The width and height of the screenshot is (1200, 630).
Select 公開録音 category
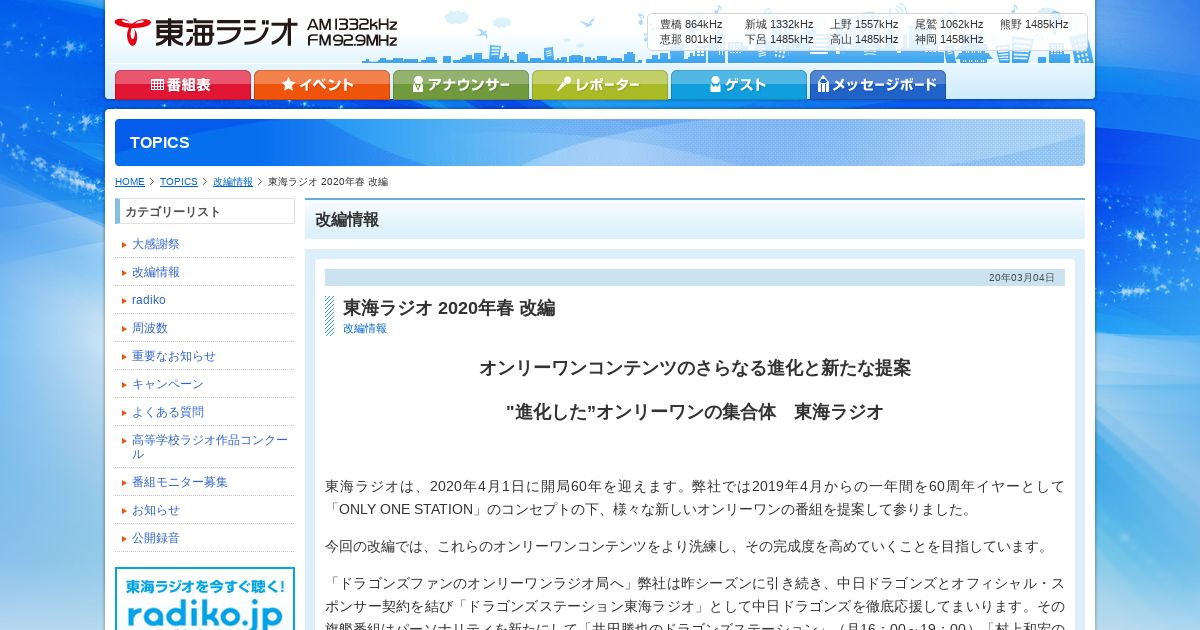(x=156, y=538)
